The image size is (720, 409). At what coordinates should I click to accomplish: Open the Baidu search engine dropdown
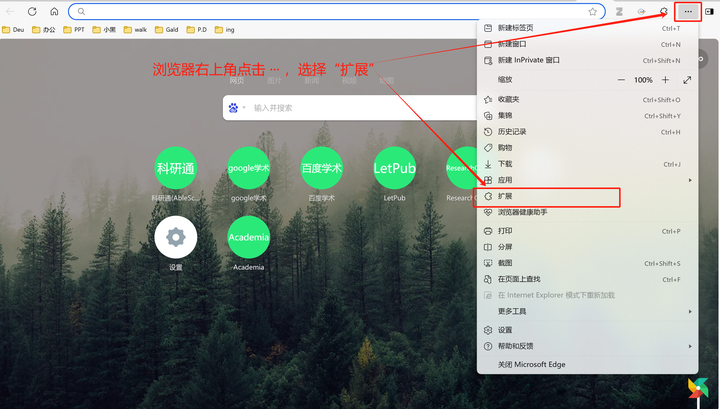[237, 108]
